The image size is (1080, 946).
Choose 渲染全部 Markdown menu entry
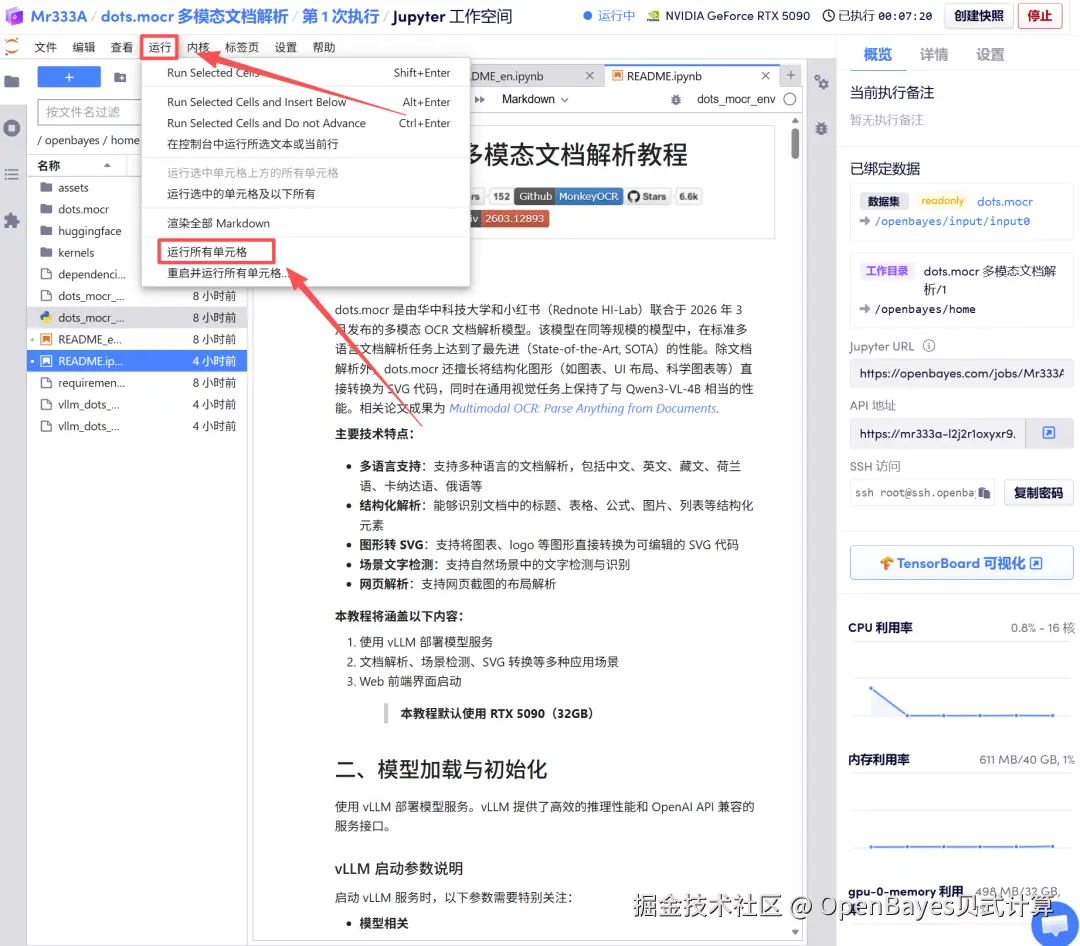306,223
